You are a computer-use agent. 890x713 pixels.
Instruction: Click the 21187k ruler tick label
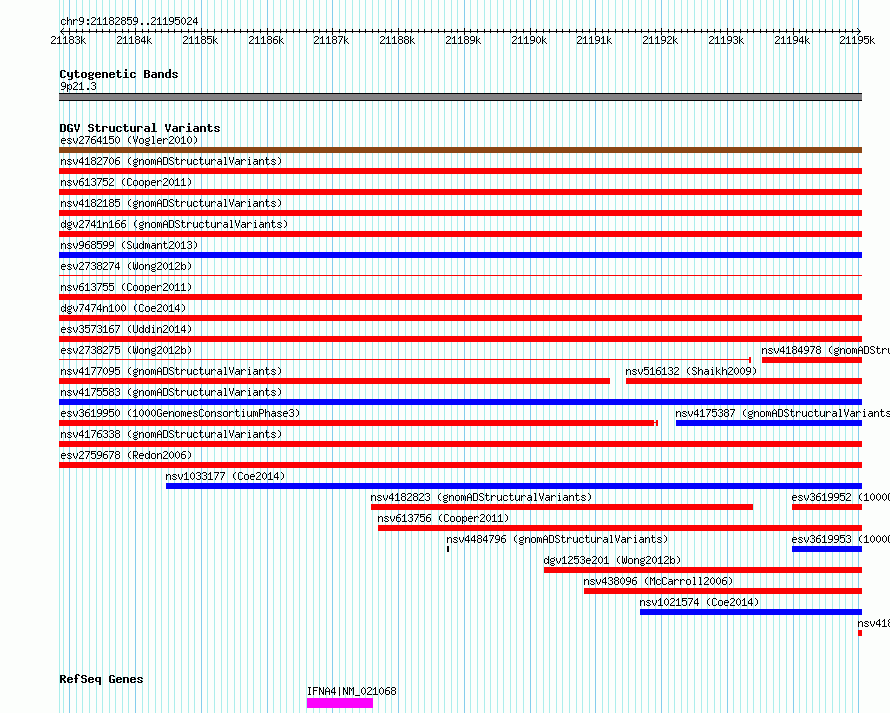point(331,40)
